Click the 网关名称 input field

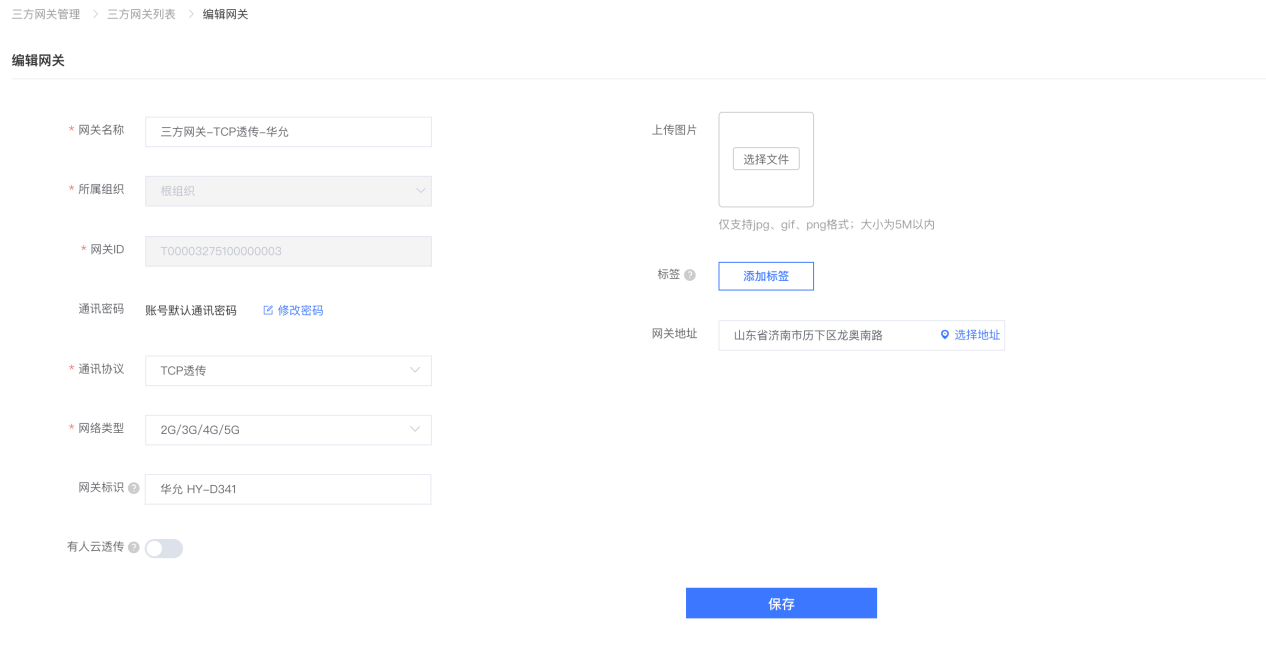coord(288,132)
